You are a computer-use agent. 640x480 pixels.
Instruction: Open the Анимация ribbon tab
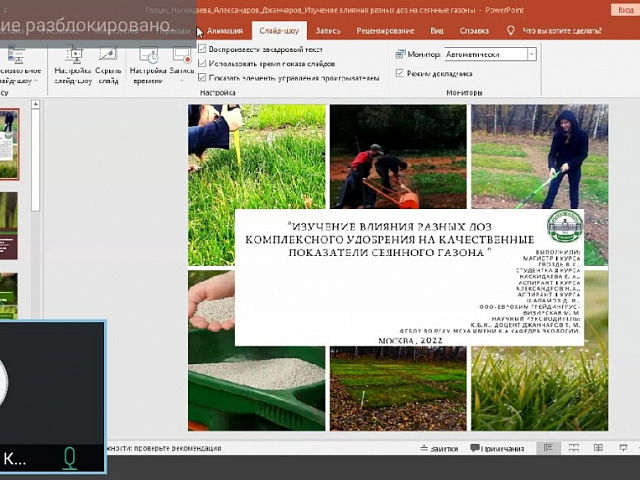(224, 31)
